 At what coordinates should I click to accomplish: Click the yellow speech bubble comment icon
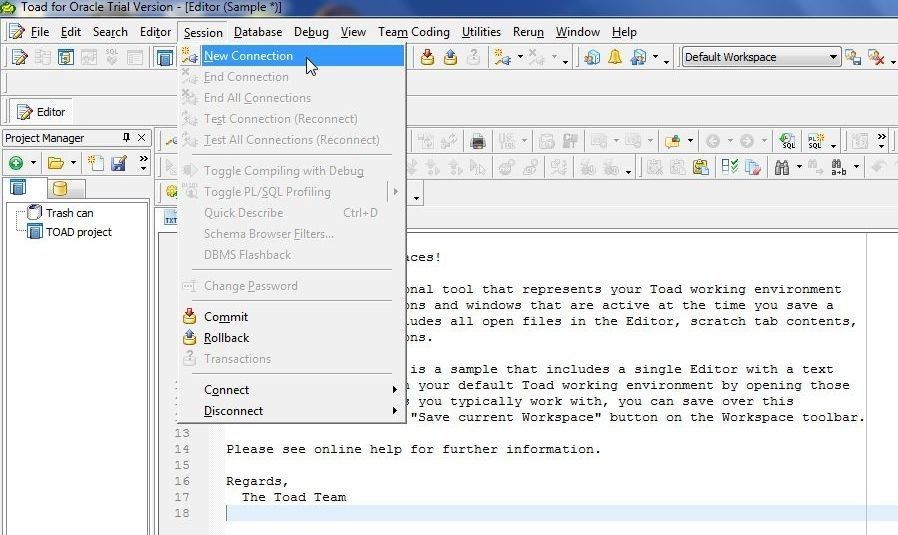coord(672,141)
